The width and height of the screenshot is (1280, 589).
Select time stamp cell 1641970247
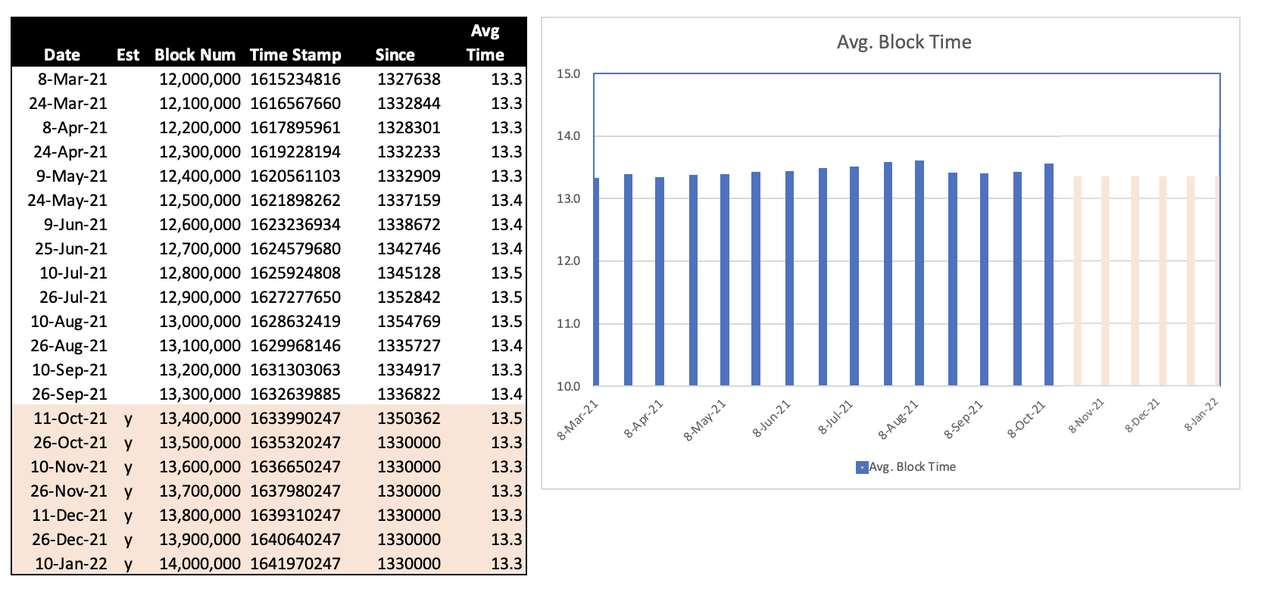295,563
